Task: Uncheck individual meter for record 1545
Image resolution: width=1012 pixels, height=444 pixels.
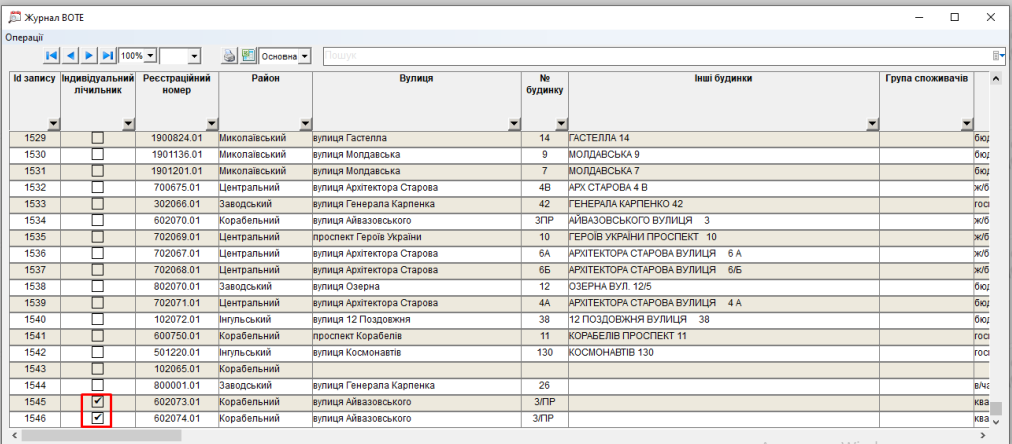Action: tap(97, 402)
